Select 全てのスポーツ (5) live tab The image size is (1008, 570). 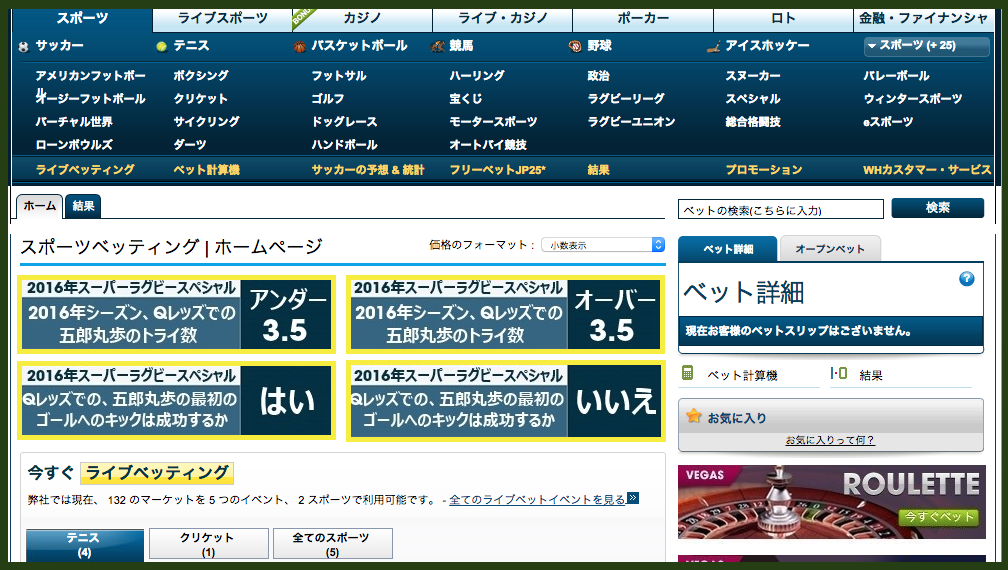[332, 544]
